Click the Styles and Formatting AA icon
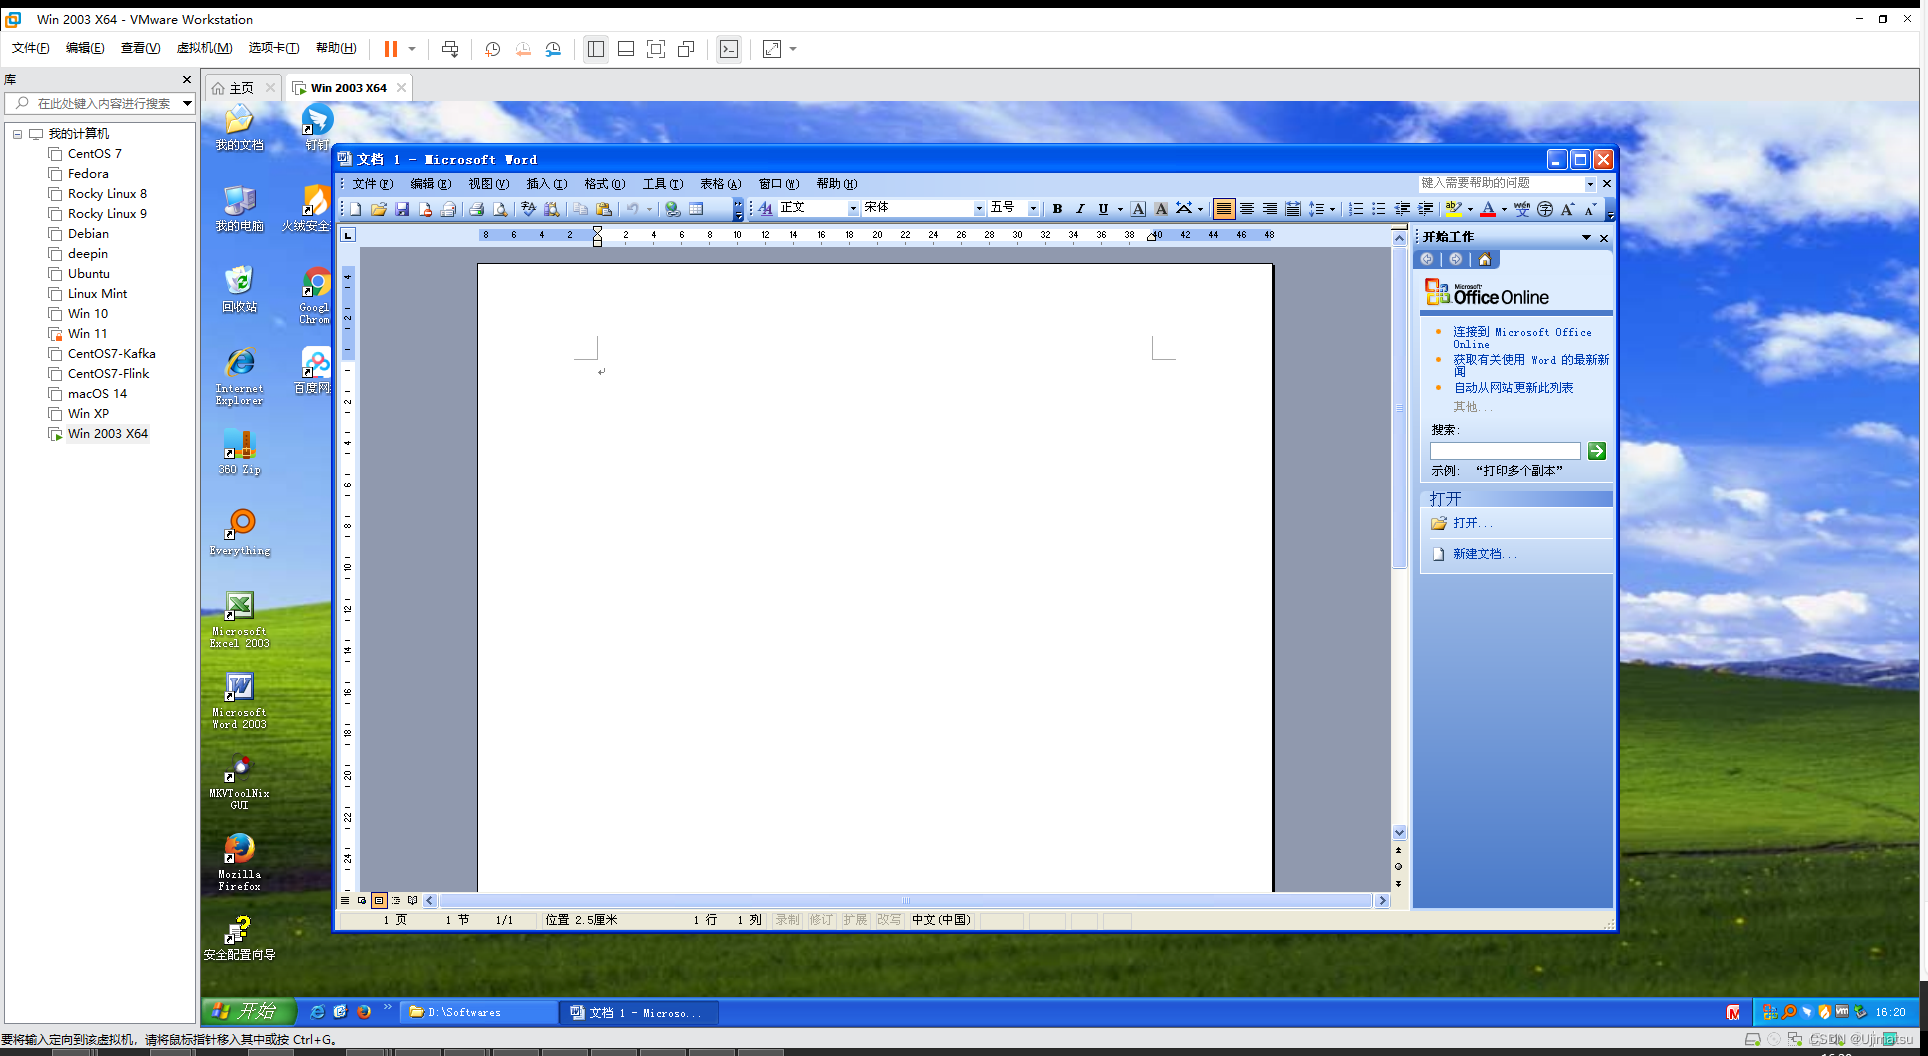This screenshot has width=1928, height=1056. (x=766, y=208)
